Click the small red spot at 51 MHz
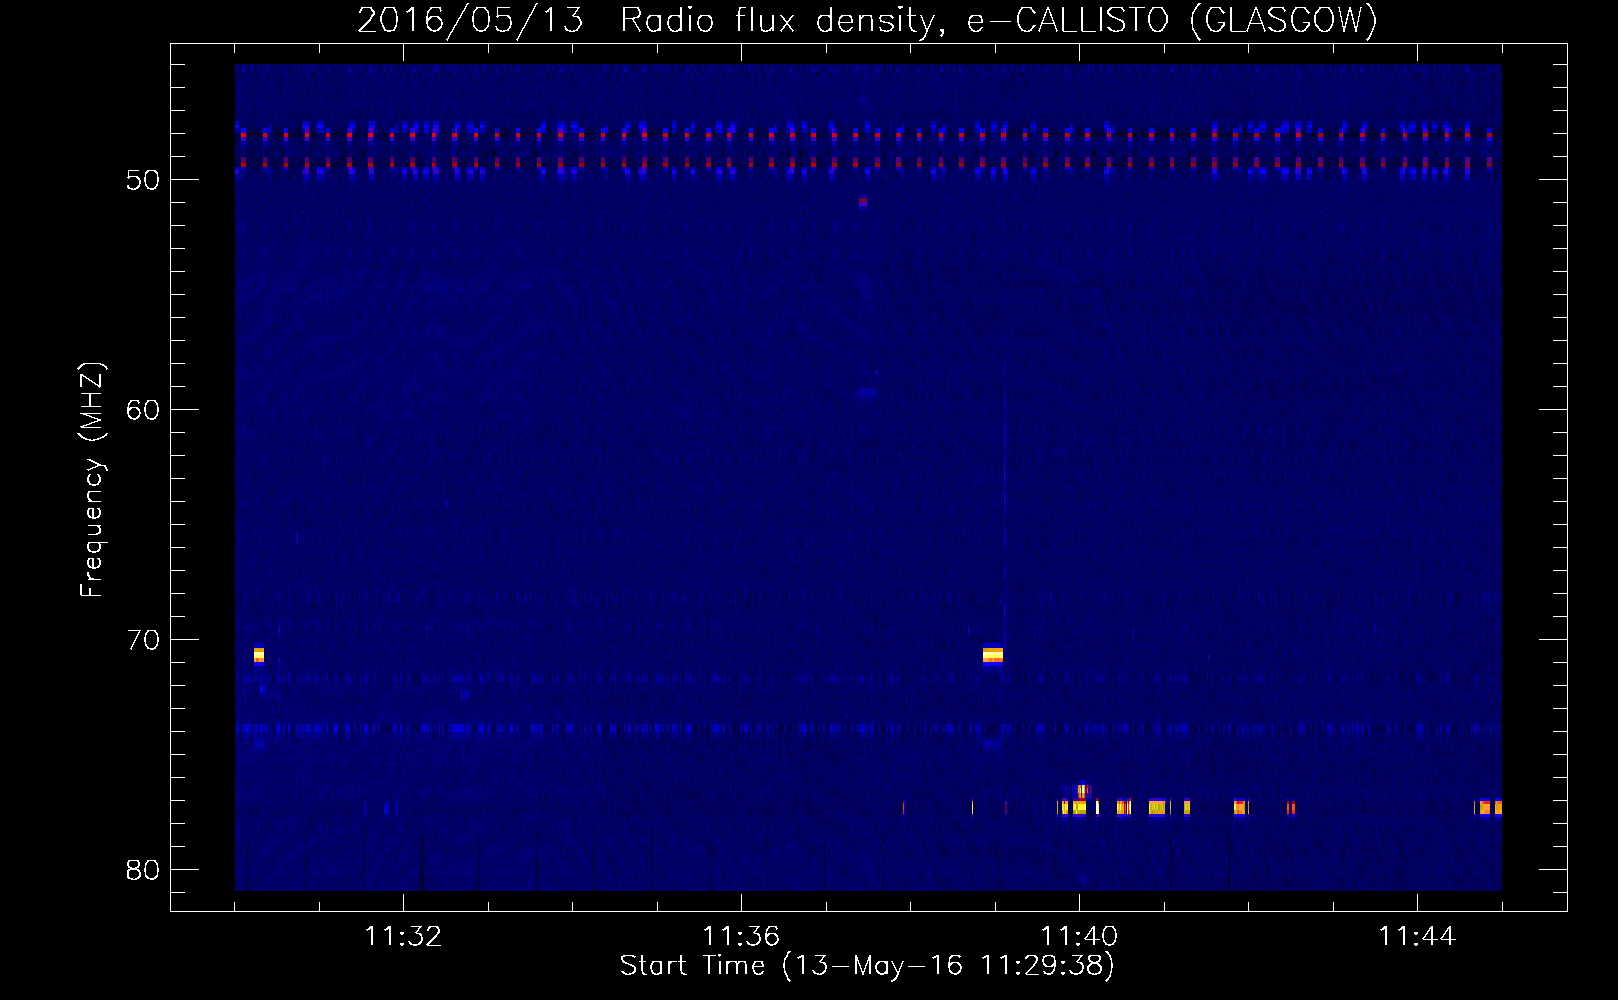The image size is (1618, 1000). click(x=863, y=202)
